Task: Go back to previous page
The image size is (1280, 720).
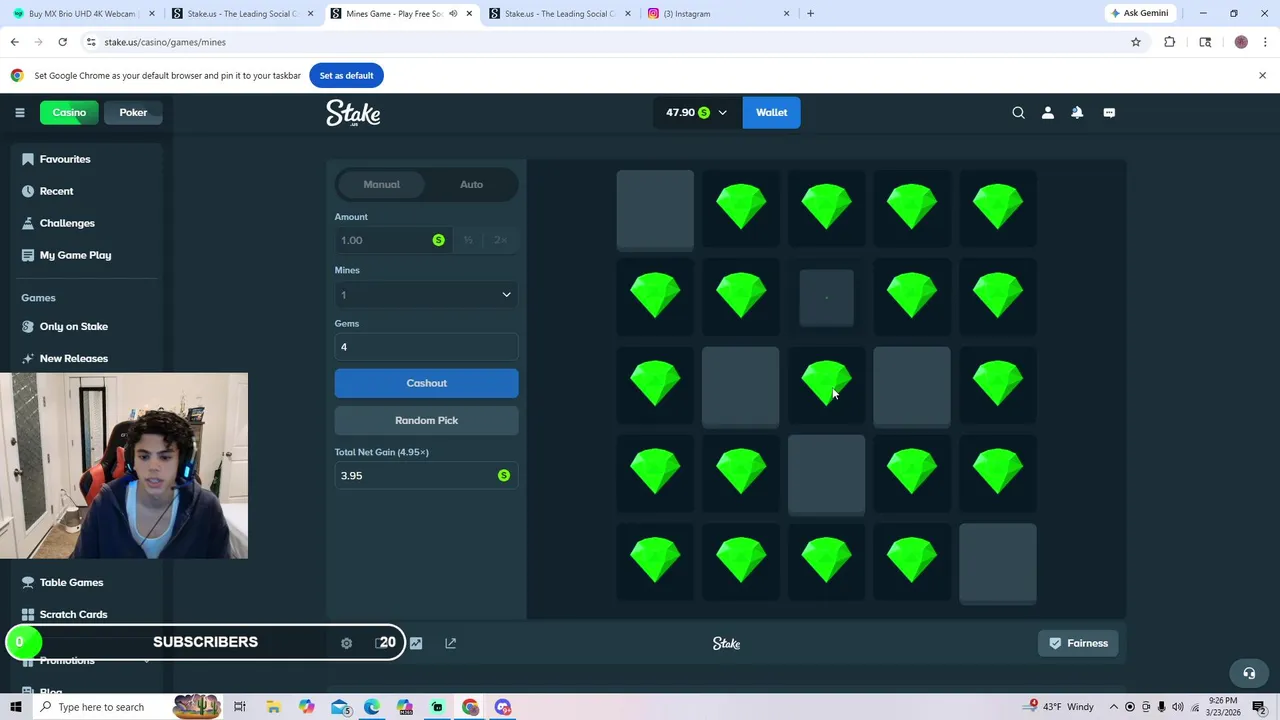Action: [x=14, y=42]
